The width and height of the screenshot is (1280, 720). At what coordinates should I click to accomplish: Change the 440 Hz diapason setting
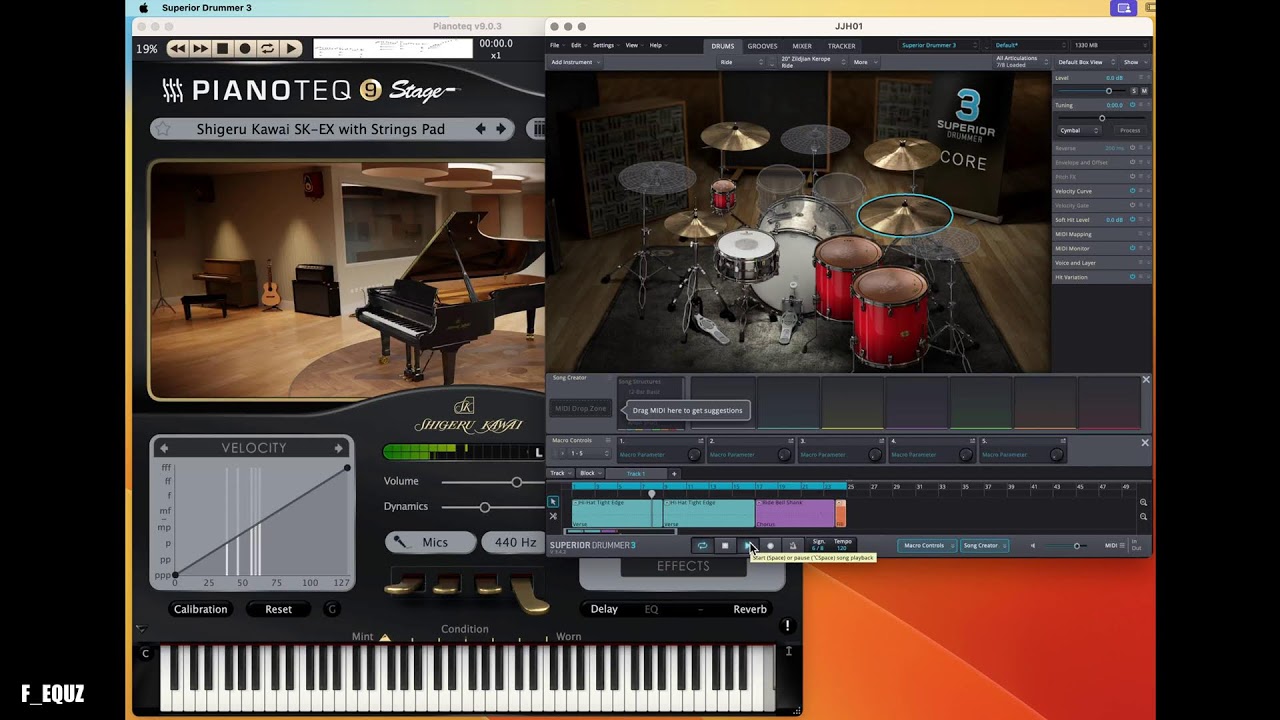click(514, 542)
